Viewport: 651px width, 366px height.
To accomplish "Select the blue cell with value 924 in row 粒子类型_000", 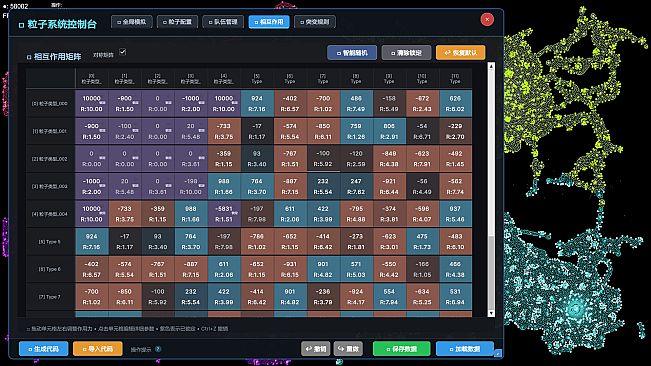I will (x=257, y=103).
